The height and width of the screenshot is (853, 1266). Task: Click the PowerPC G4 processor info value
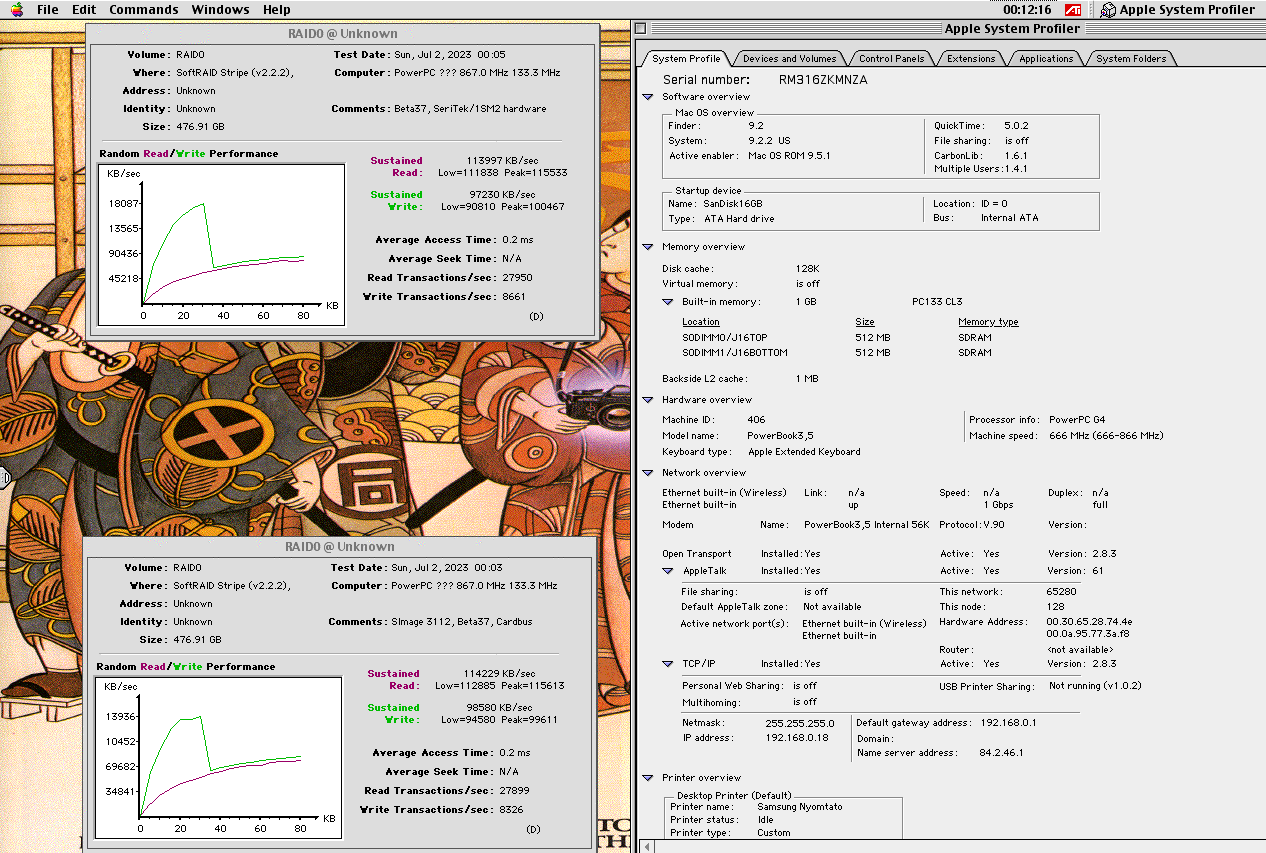tap(1077, 420)
